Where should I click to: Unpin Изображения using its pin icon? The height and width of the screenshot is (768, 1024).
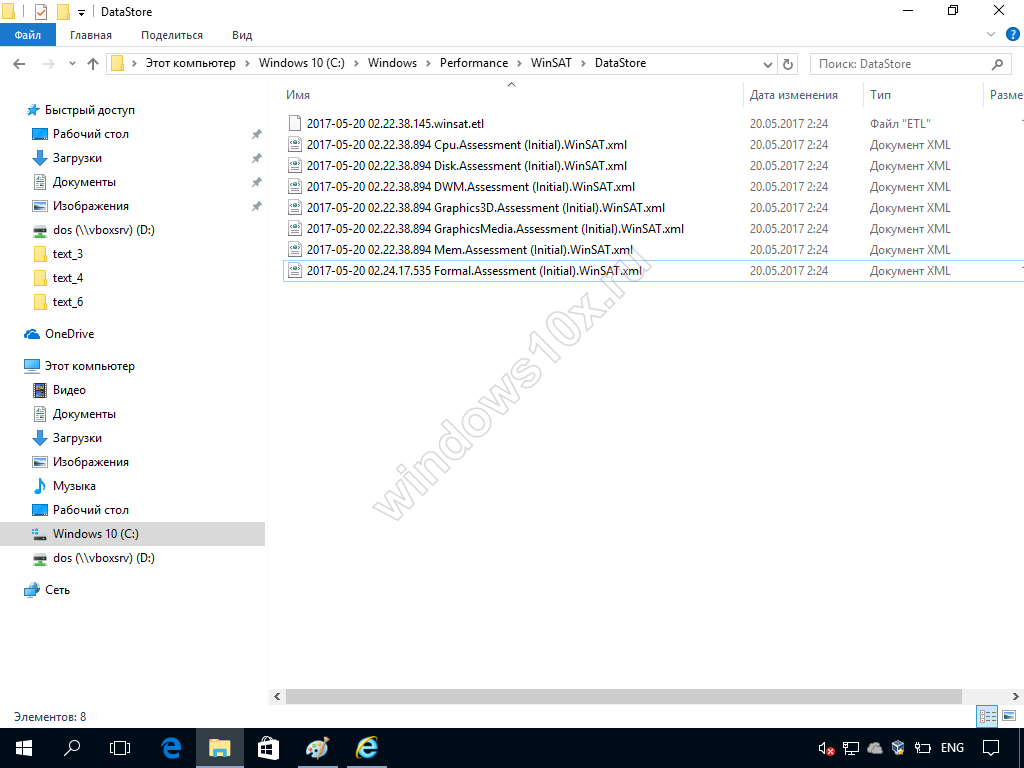[257, 206]
